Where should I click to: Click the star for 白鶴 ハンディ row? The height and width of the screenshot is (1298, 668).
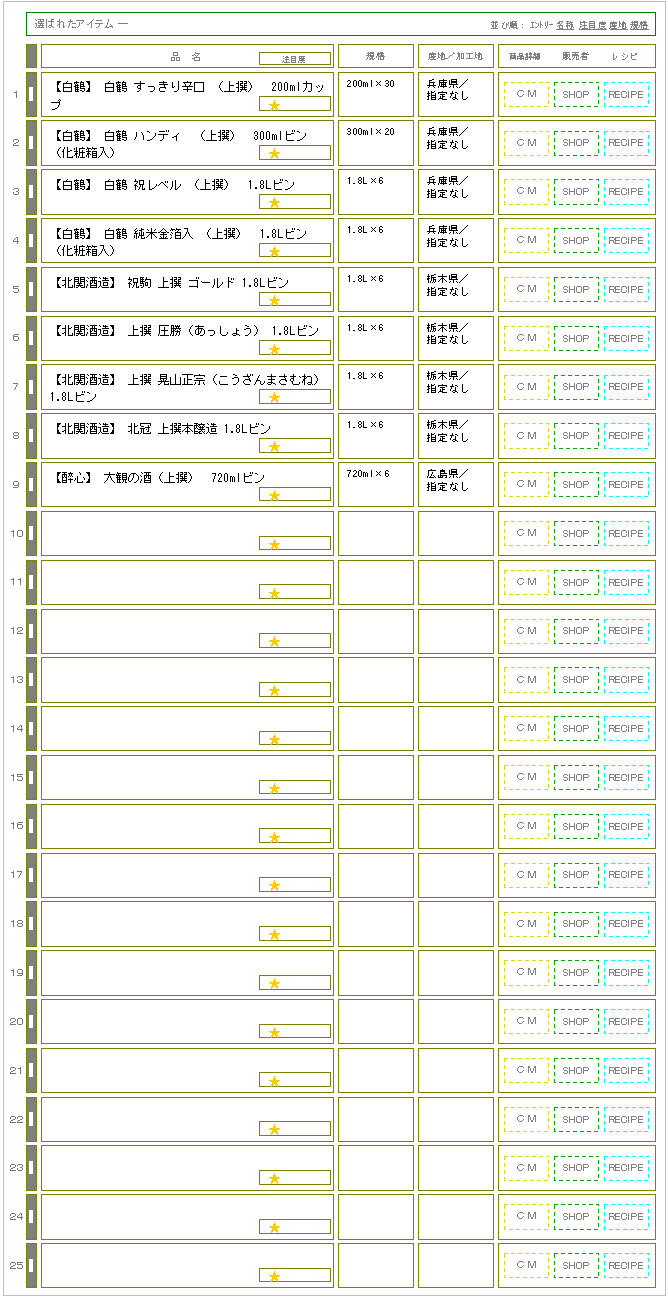(274, 154)
